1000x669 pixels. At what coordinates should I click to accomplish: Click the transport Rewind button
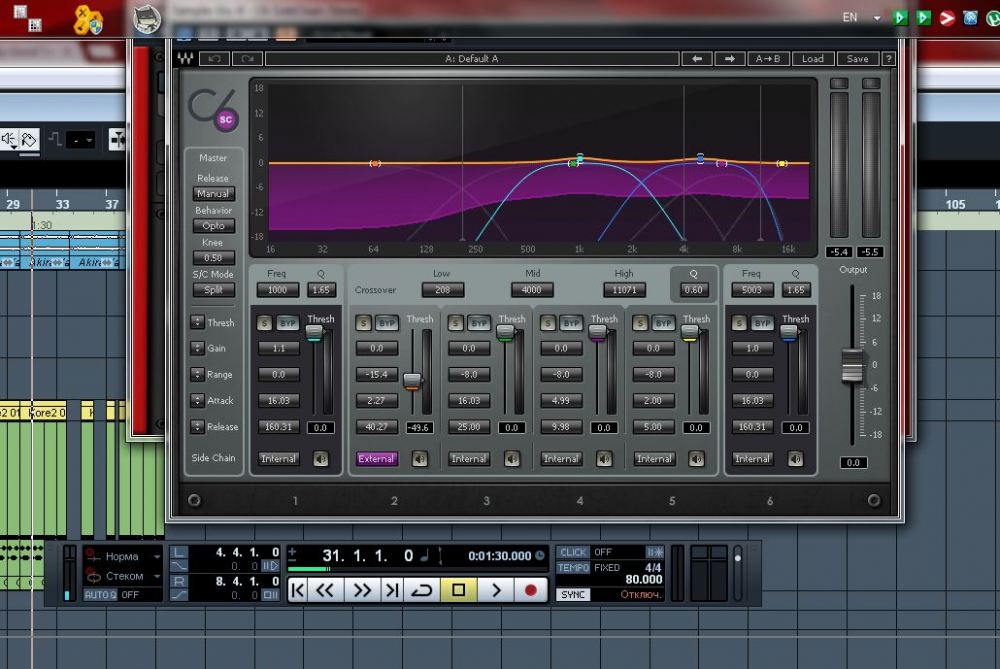point(325,591)
